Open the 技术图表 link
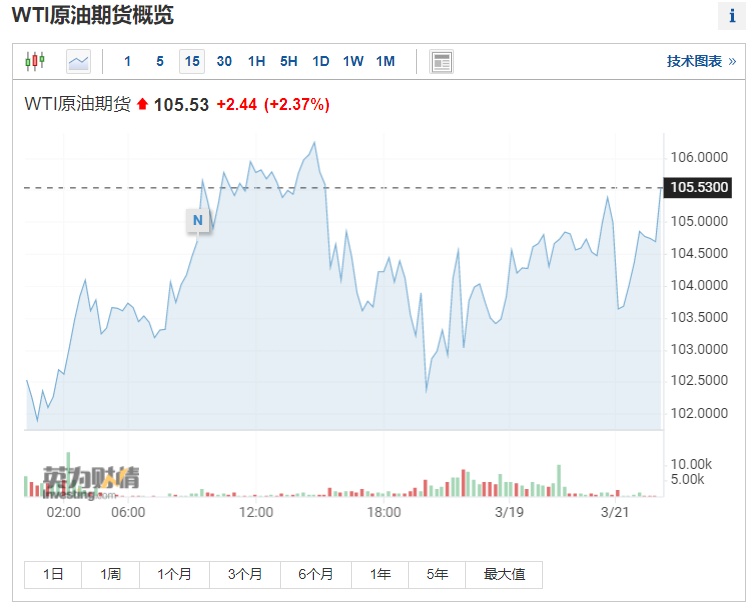Viewport: 753px width, 609px height. pos(701,61)
